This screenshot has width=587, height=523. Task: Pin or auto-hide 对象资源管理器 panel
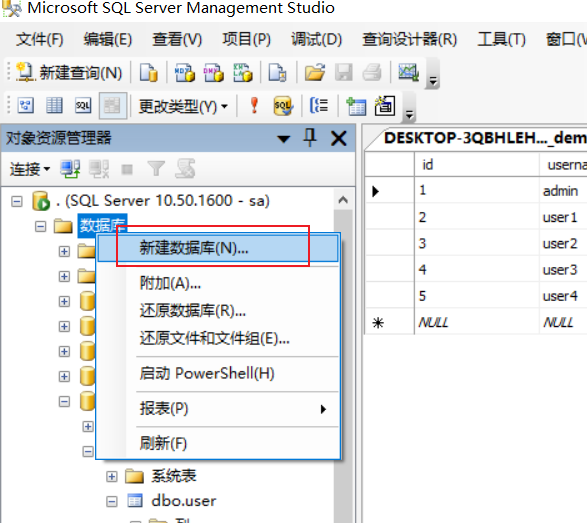click(310, 137)
